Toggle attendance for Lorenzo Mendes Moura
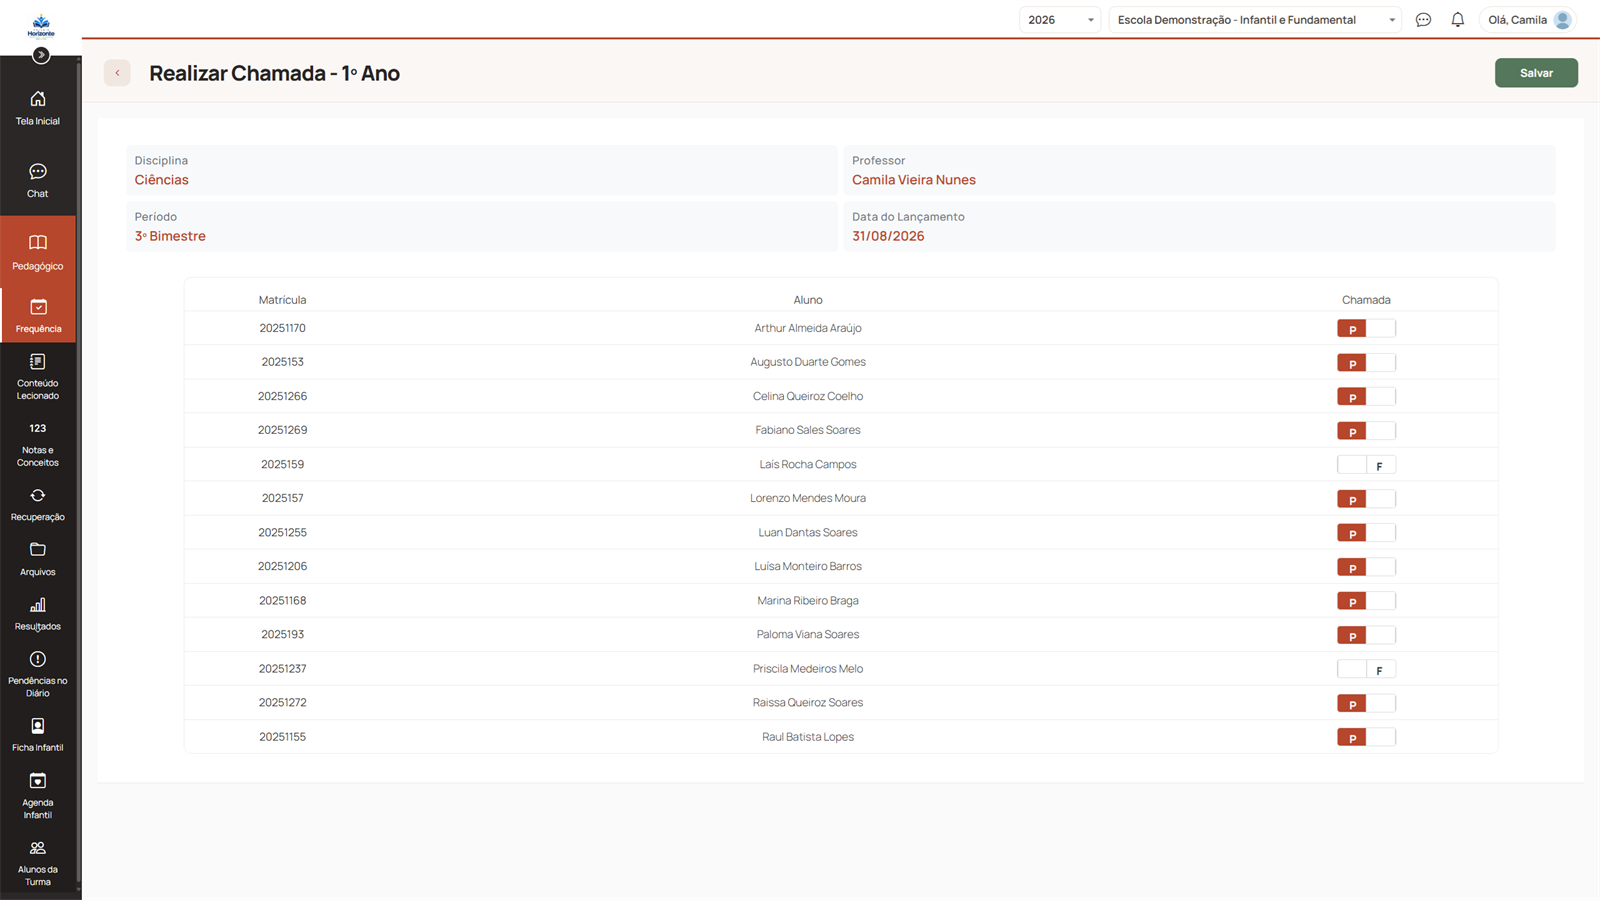Image resolution: width=1600 pixels, height=900 pixels. tap(1366, 499)
